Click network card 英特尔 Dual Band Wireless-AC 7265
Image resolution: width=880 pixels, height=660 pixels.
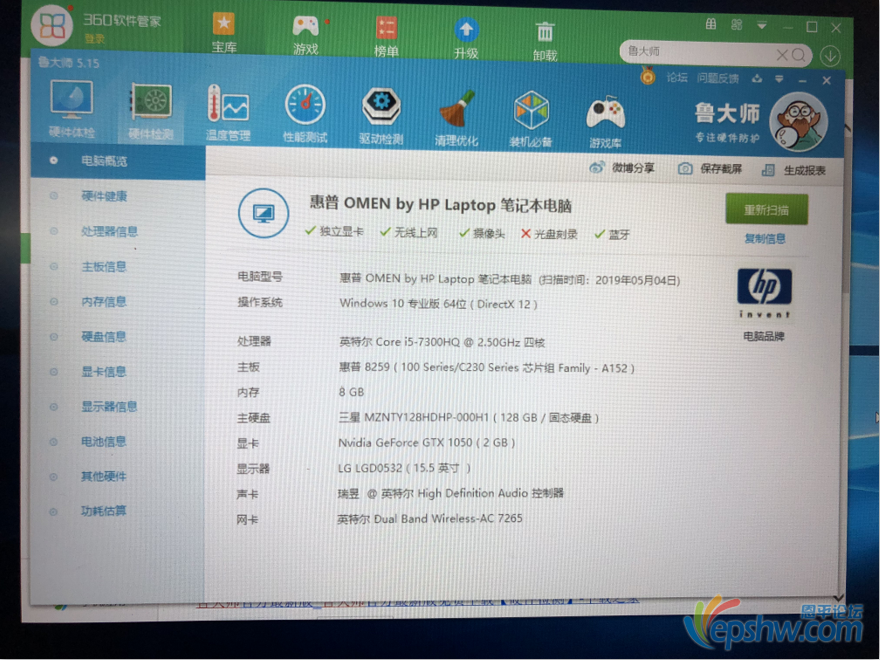[x=430, y=519]
